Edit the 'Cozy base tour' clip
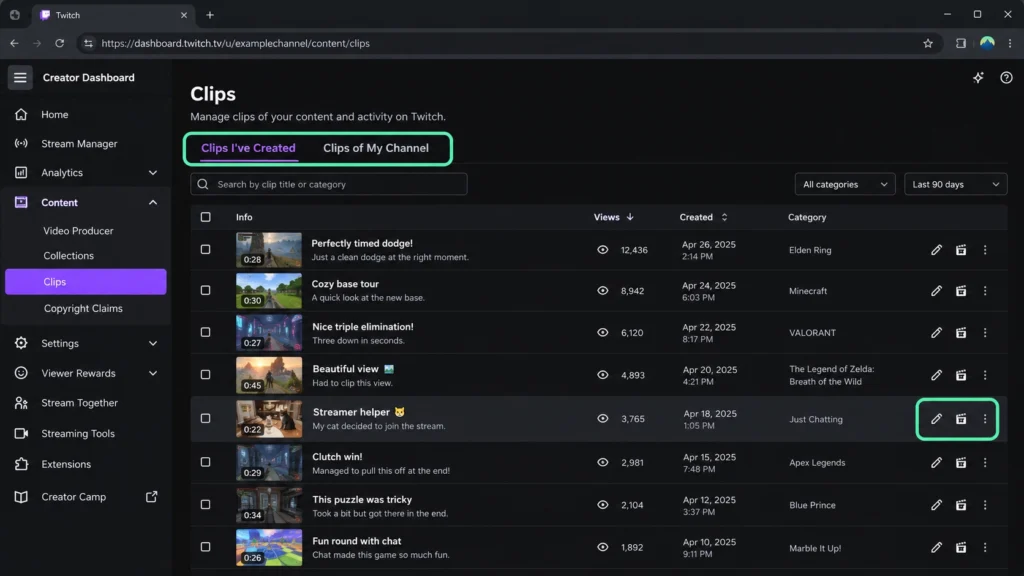This screenshot has height=576, width=1024. [936, 291]
